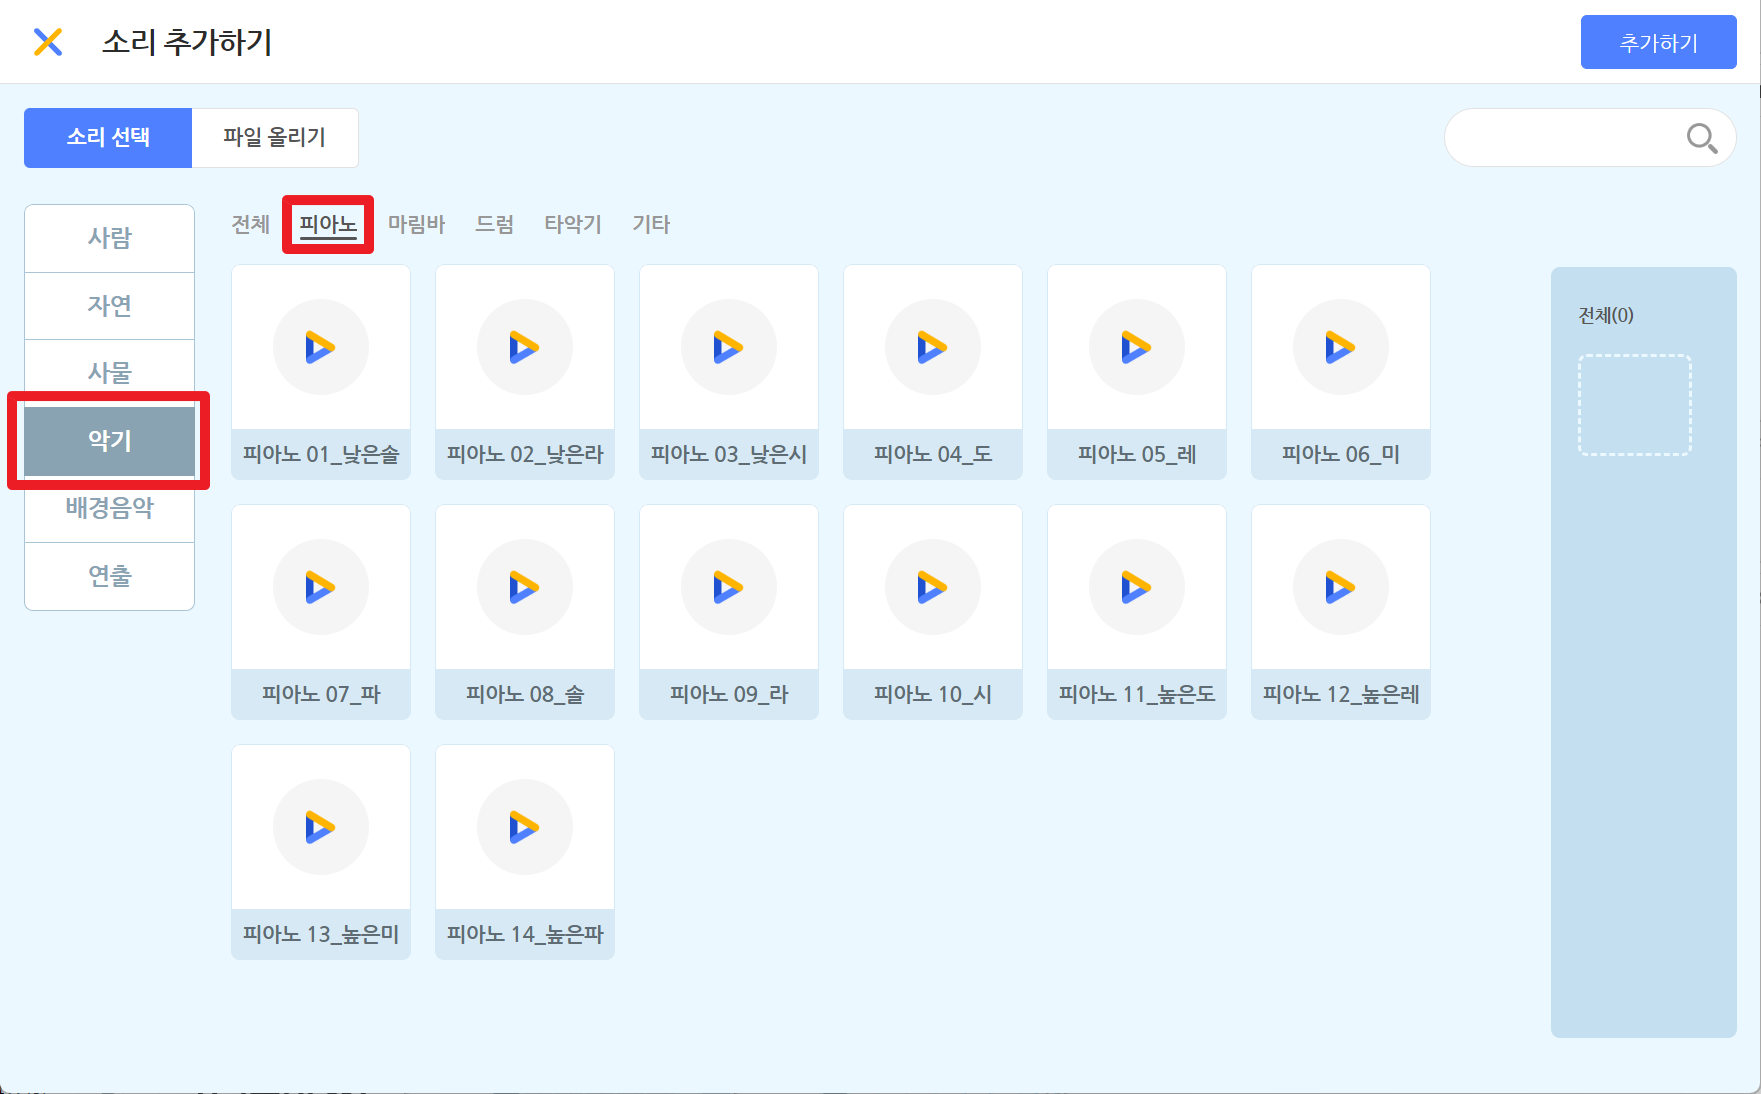
Task: Click the magnifier search icon
Action: [1701, 138]
